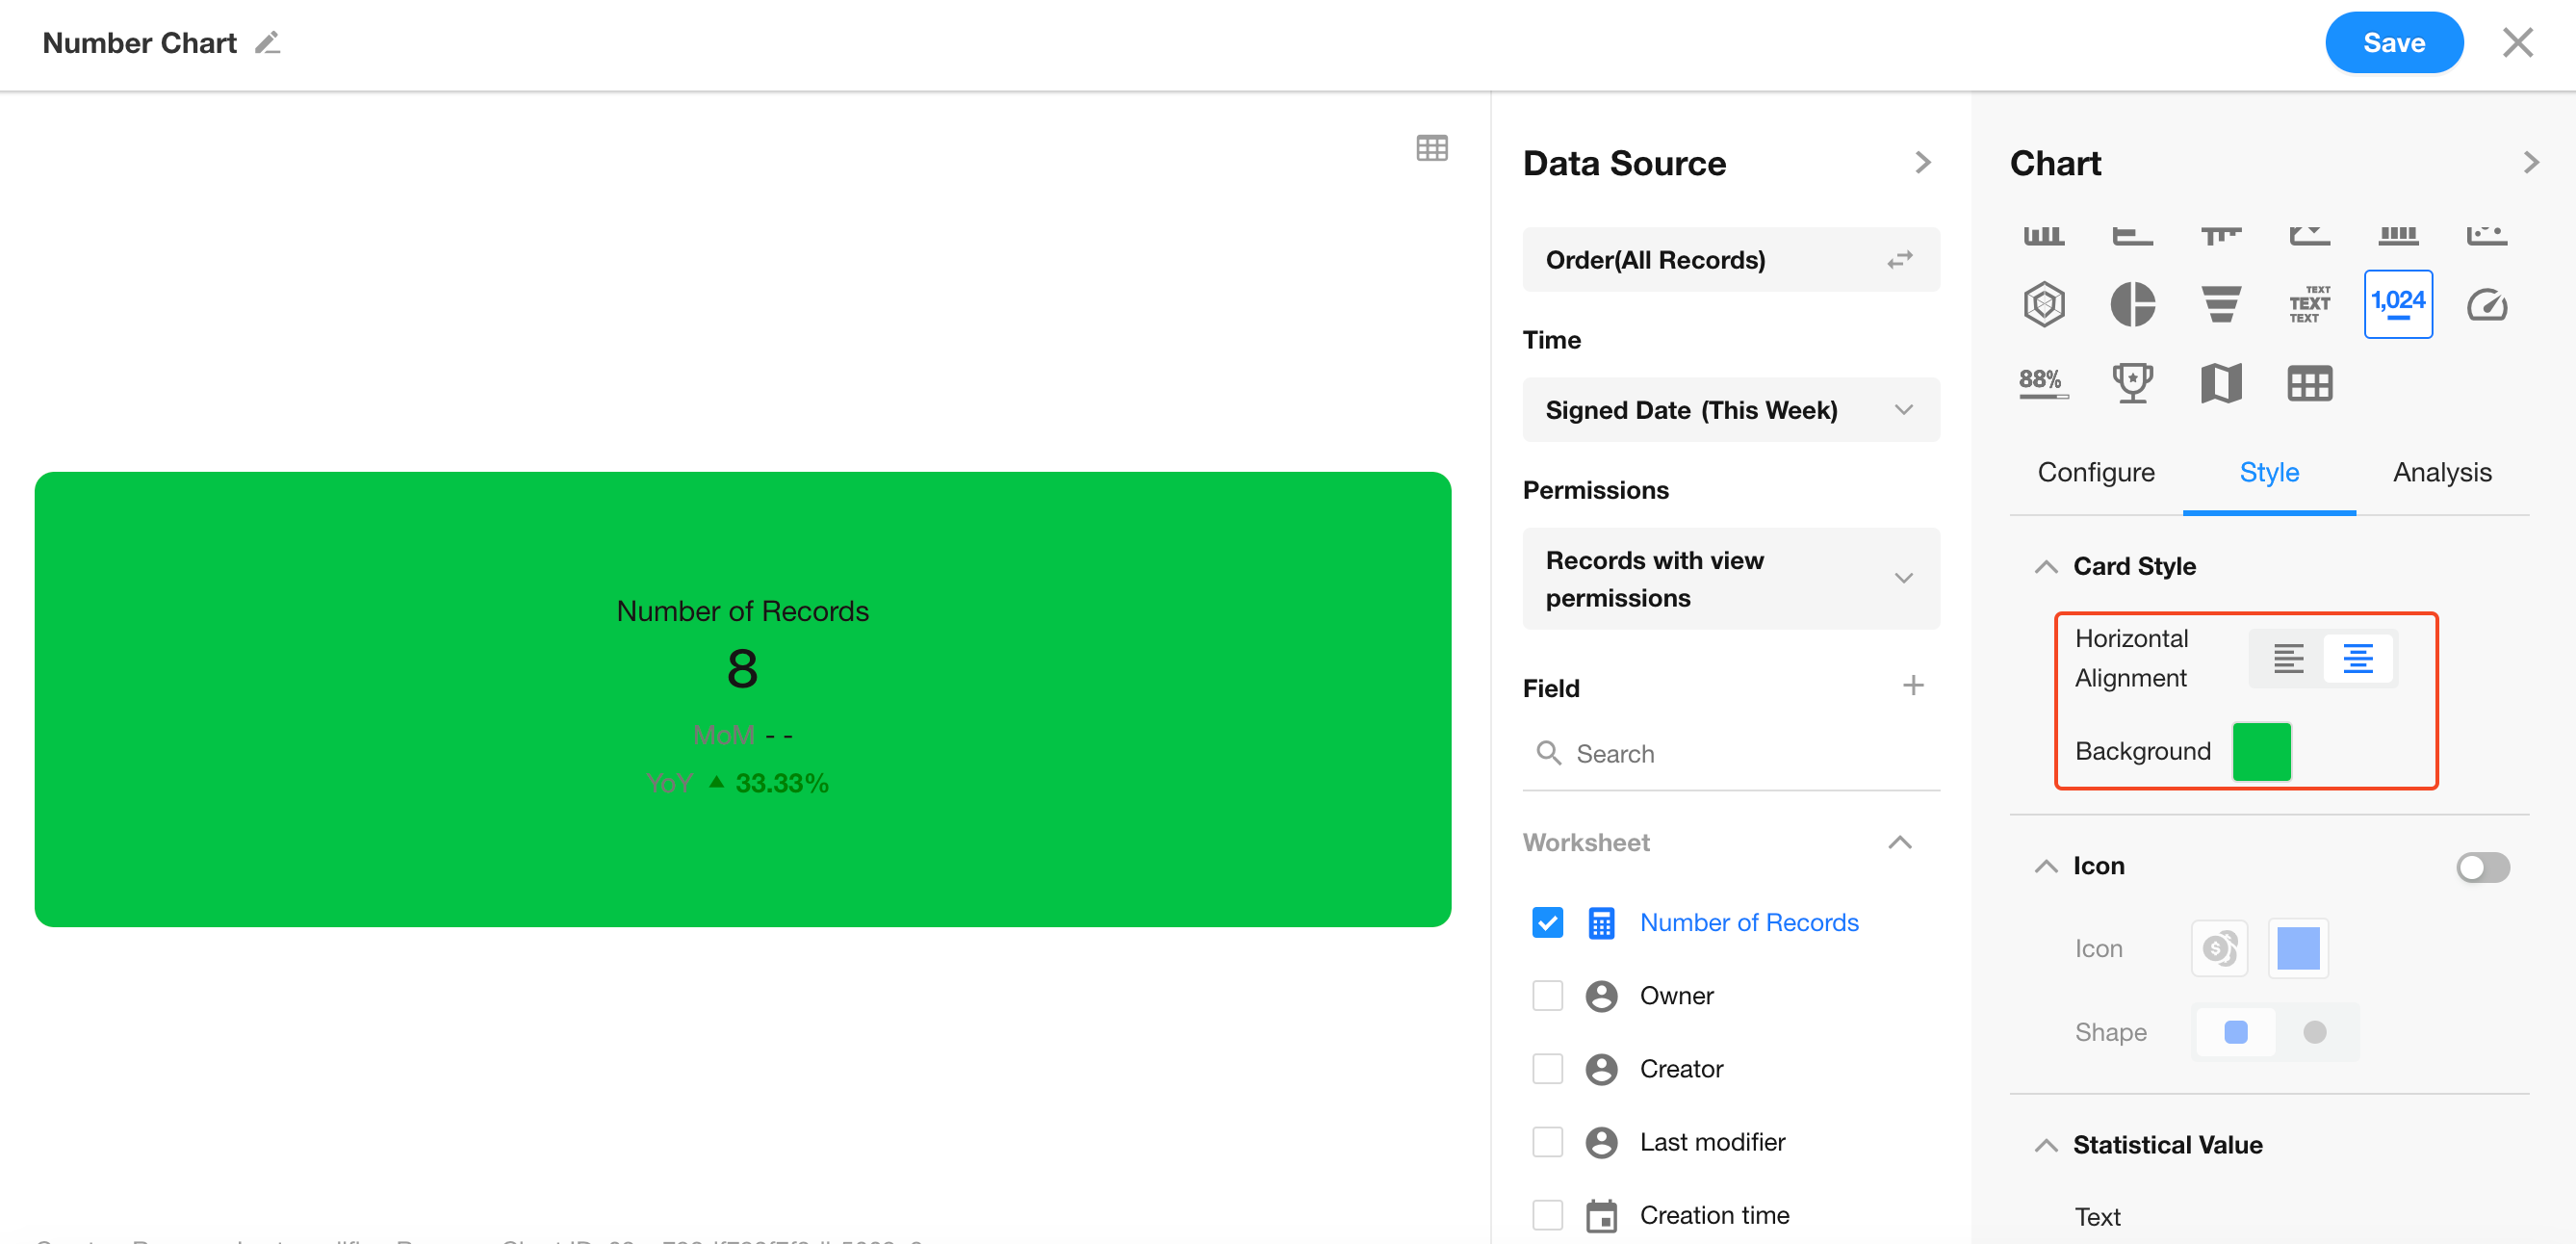Image resolution: width=2576 pixels, height=1244 pixels.
Task: Switch data source with the swap arrows icon
Action: [x=1899, y=260]
